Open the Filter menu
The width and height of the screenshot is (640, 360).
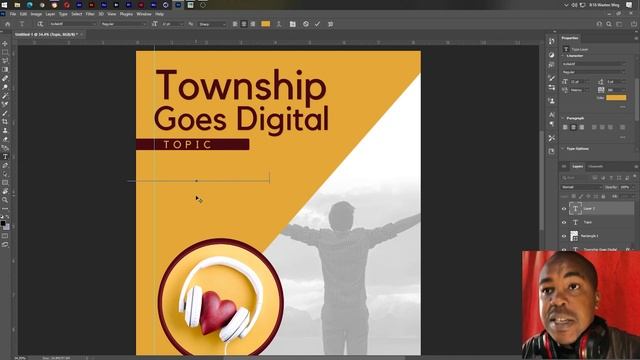point(90,14)
